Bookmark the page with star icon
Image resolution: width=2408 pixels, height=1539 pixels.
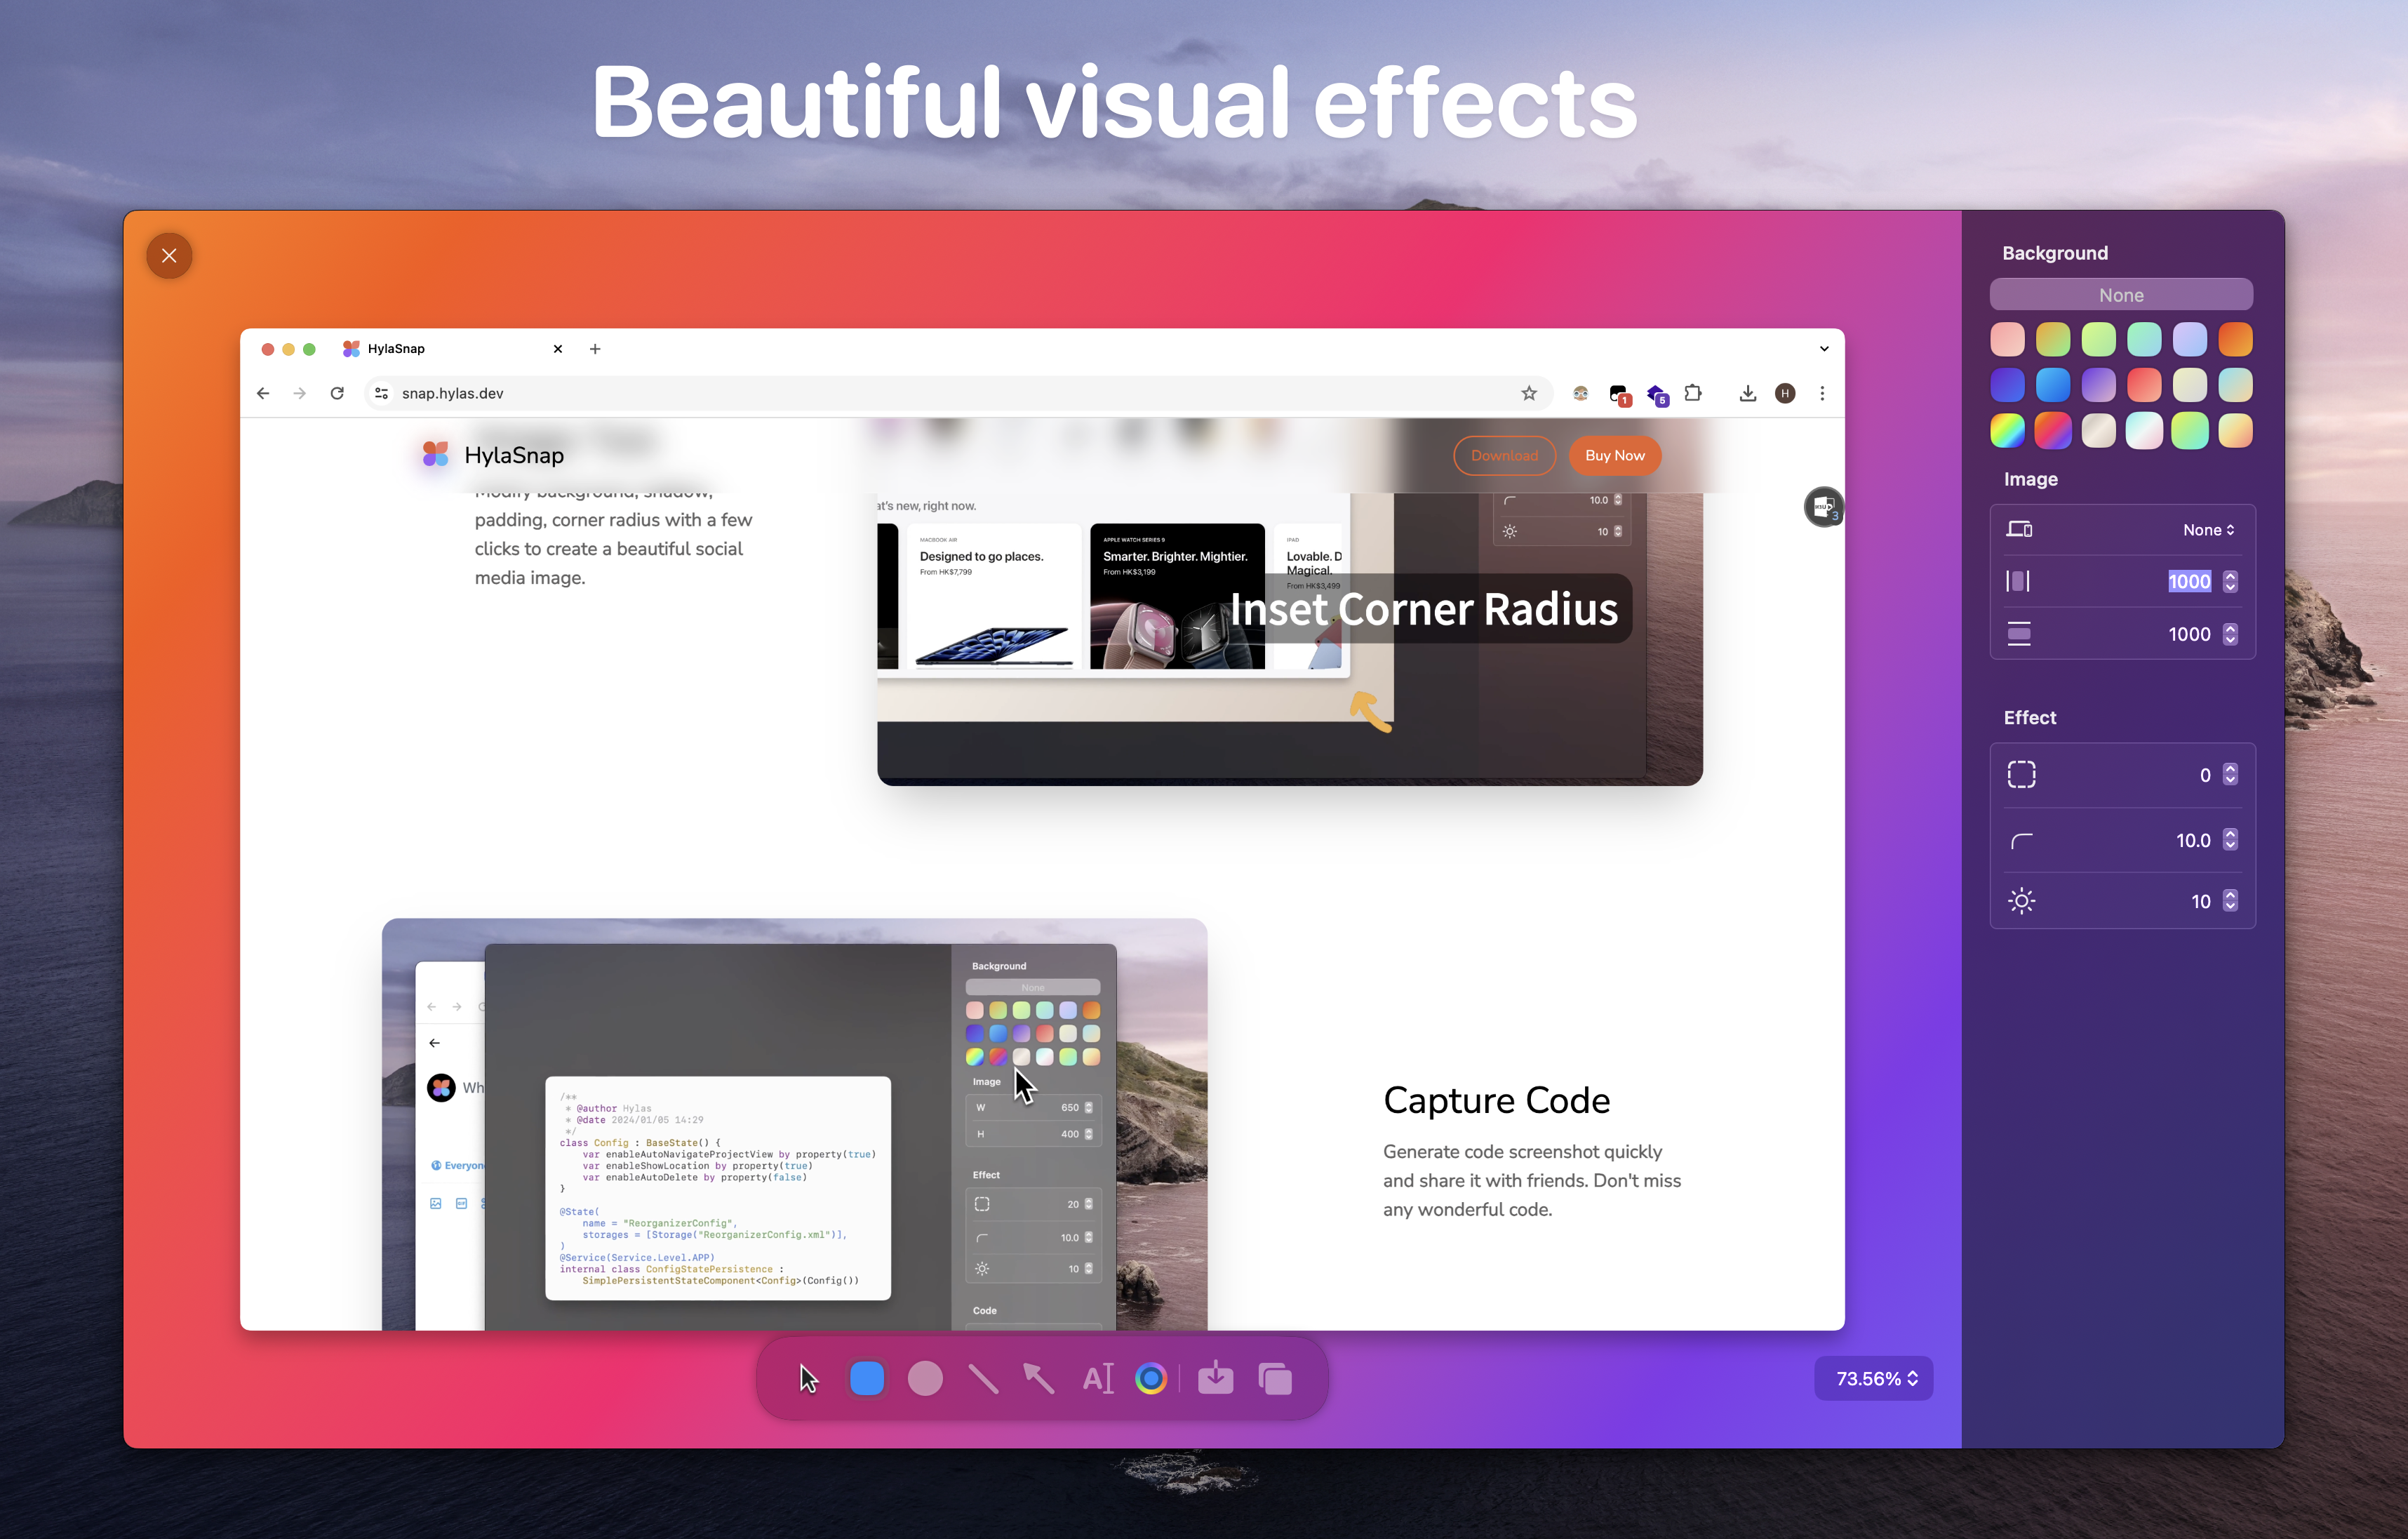(1529, 393)
